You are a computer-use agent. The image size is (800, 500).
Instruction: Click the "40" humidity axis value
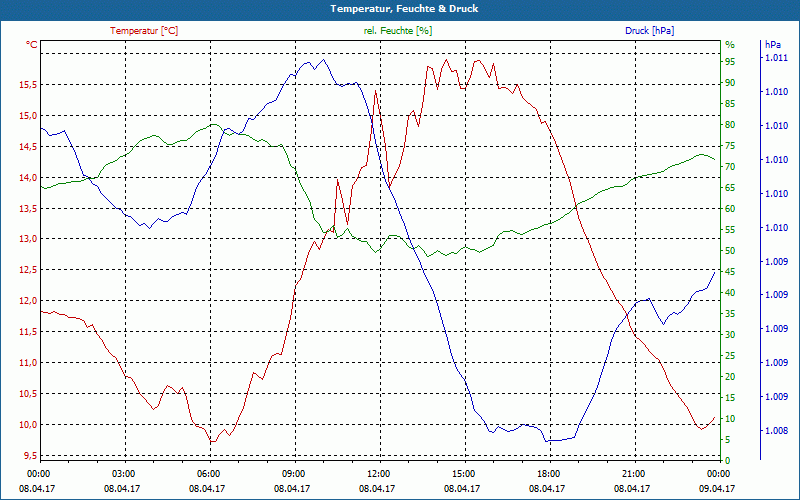(730, 293)
